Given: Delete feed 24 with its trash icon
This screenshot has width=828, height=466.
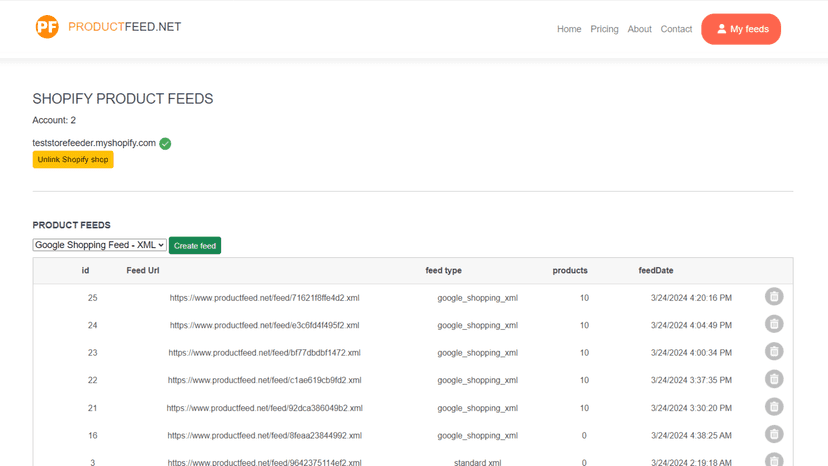Looking at the screenshot, I should 774,324.
